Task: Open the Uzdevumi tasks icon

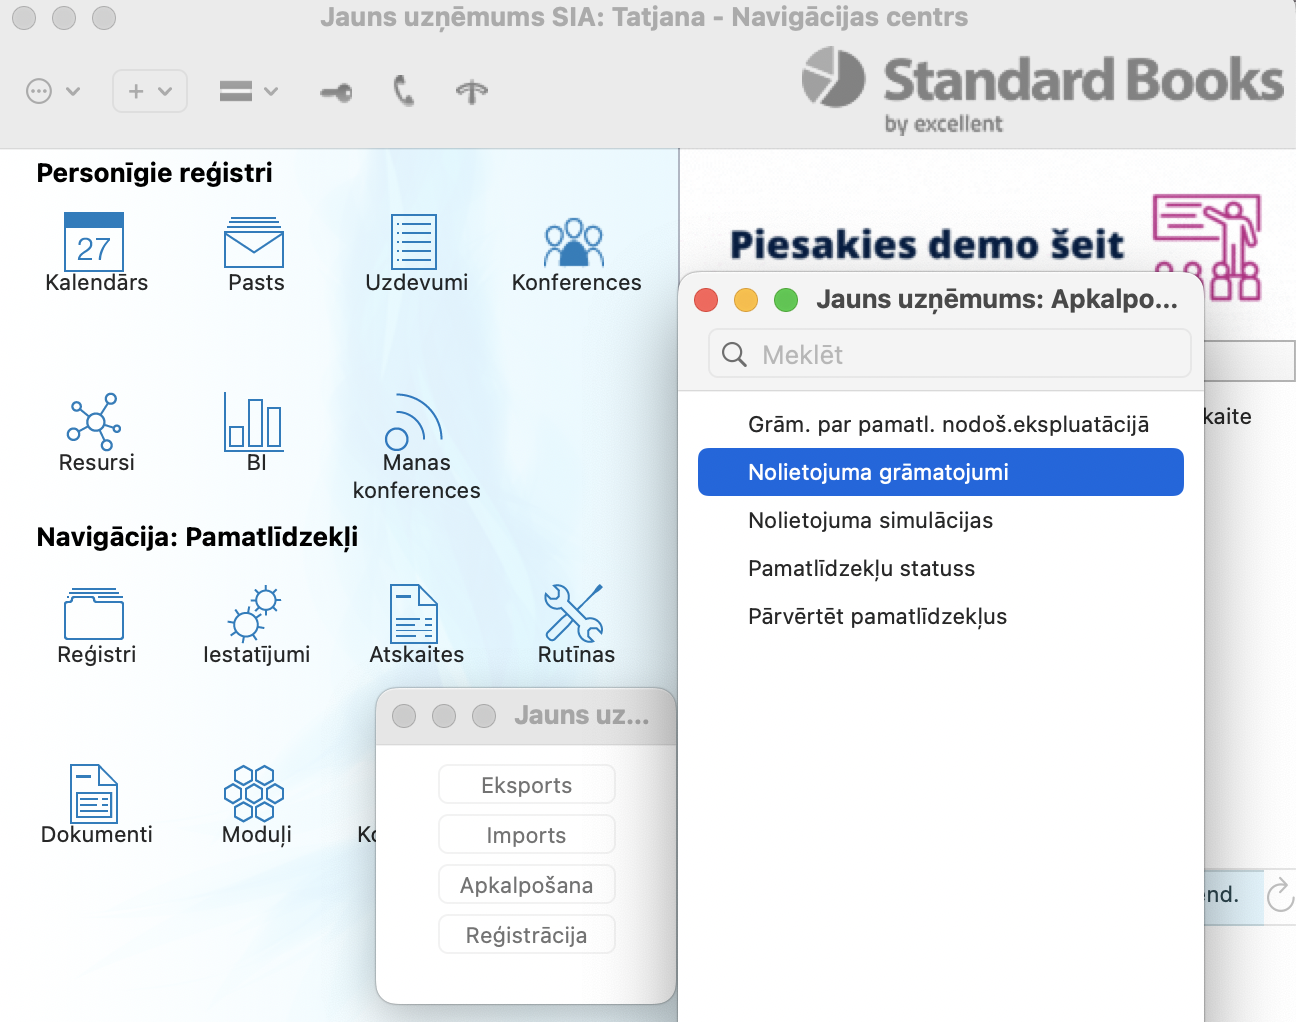Action: [414, 242]
